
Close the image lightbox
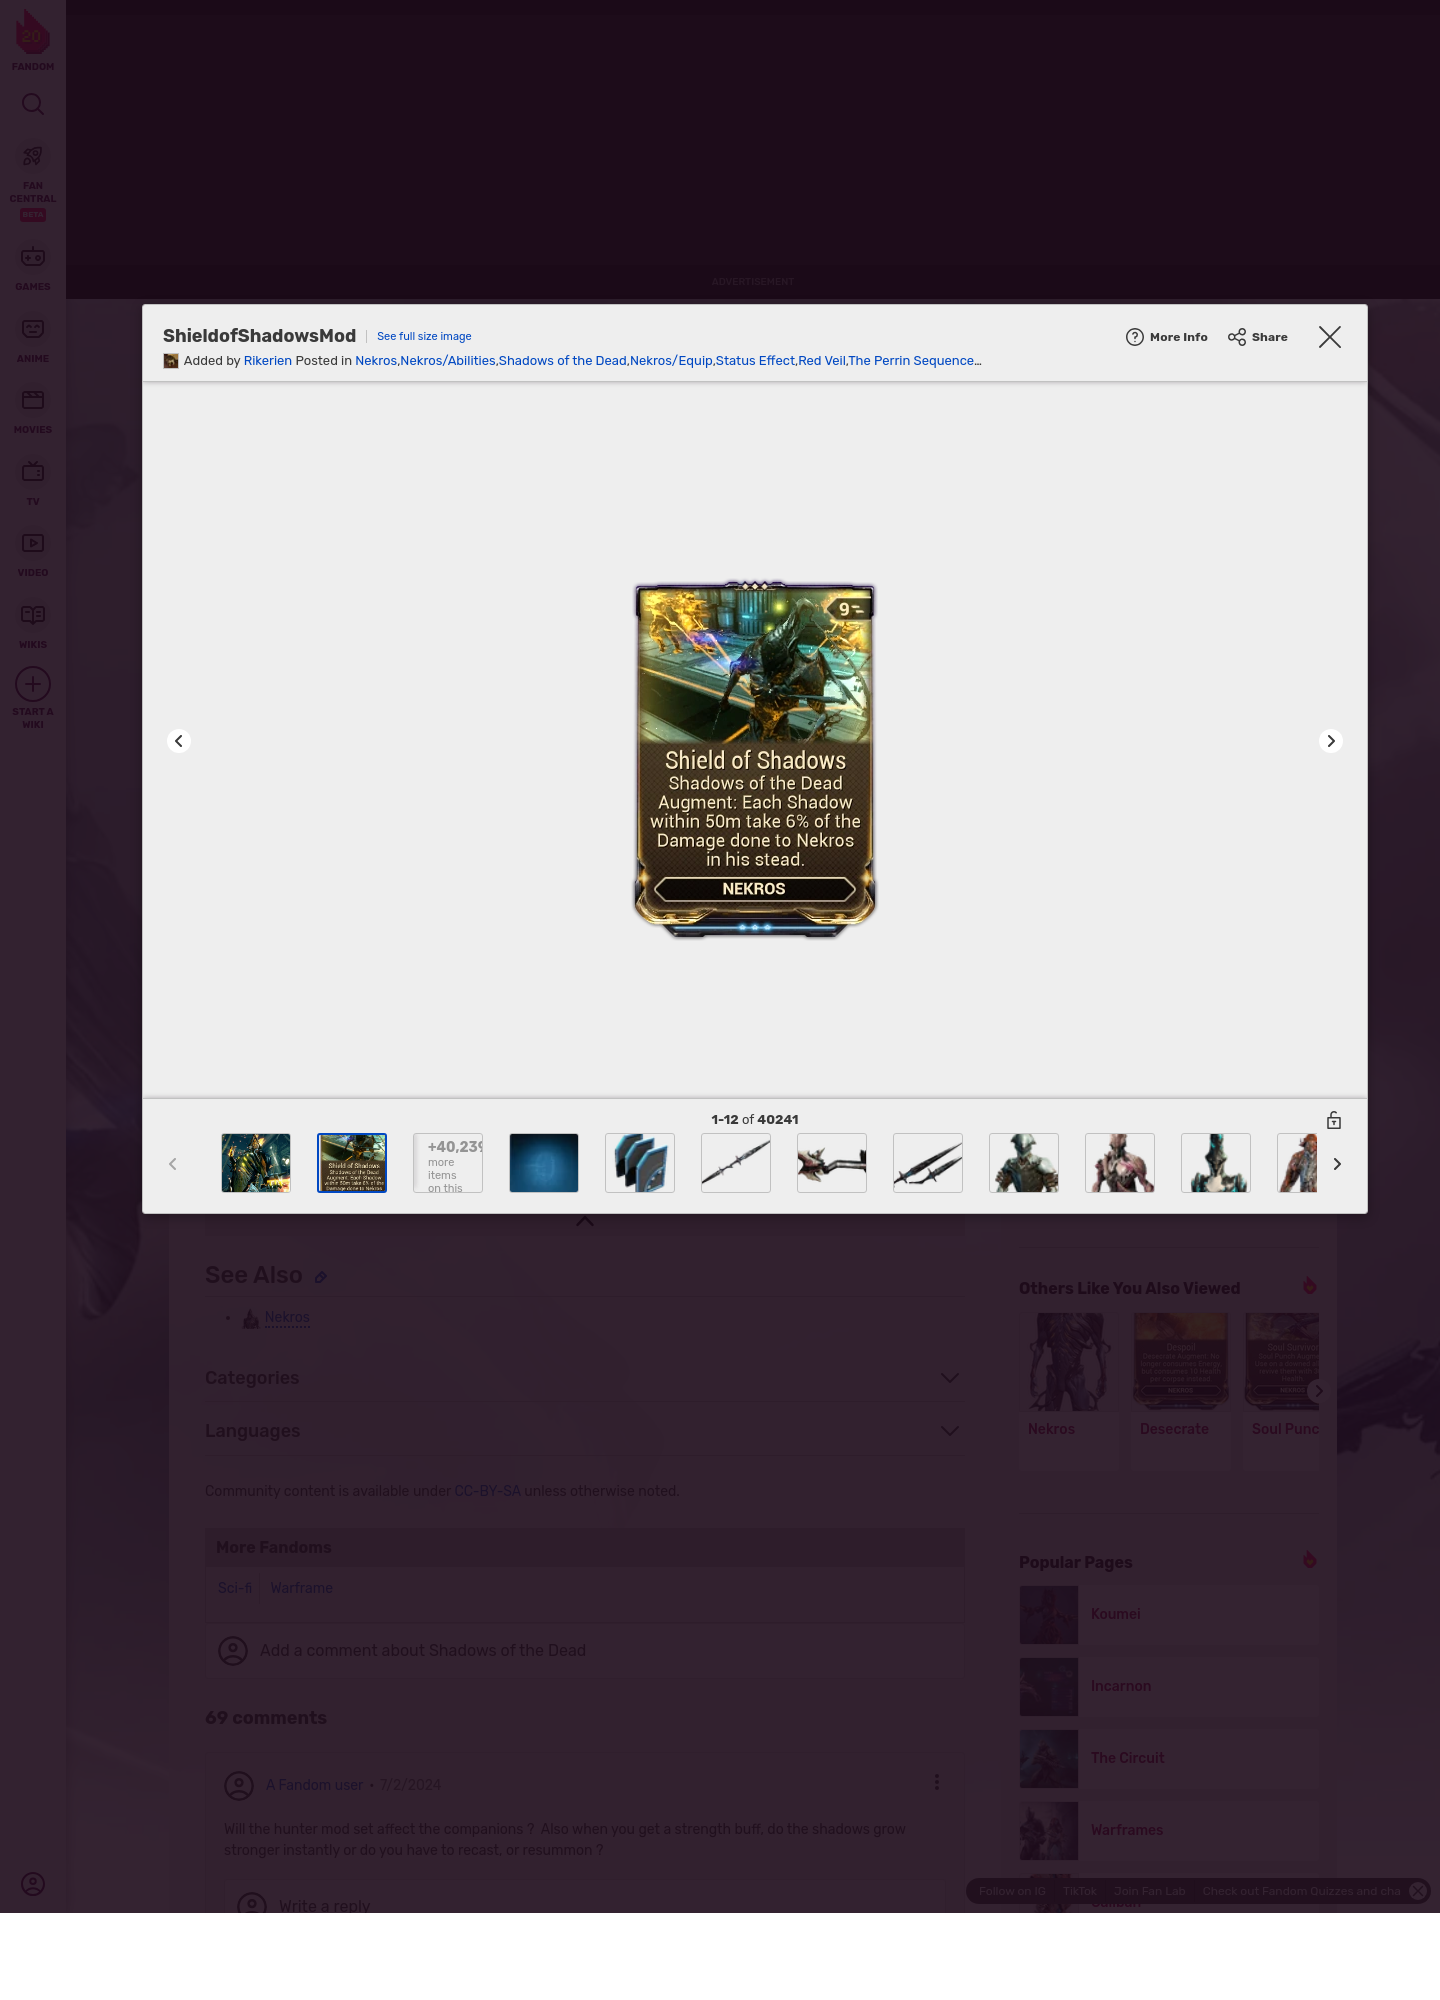(x=1330, y=337)
